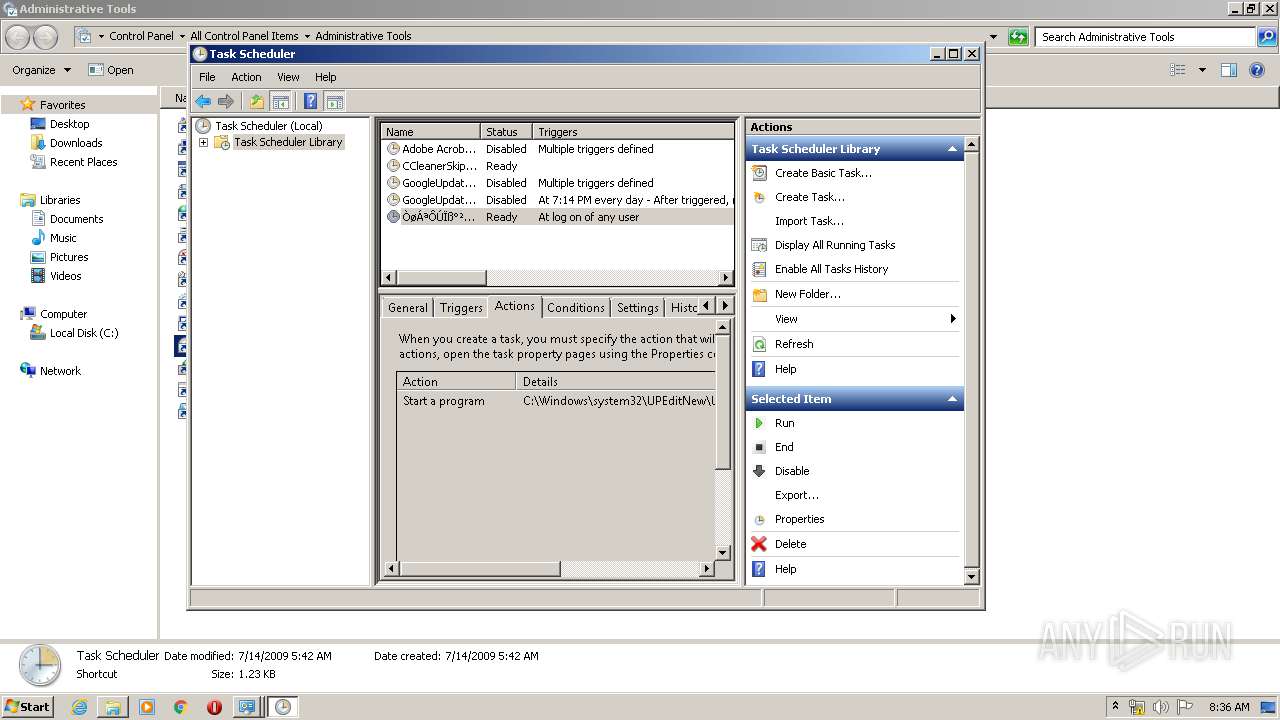The width and height of the screenshot is (1280, 720).
Task: Click the Action column header in details pane
Action: 456,382
